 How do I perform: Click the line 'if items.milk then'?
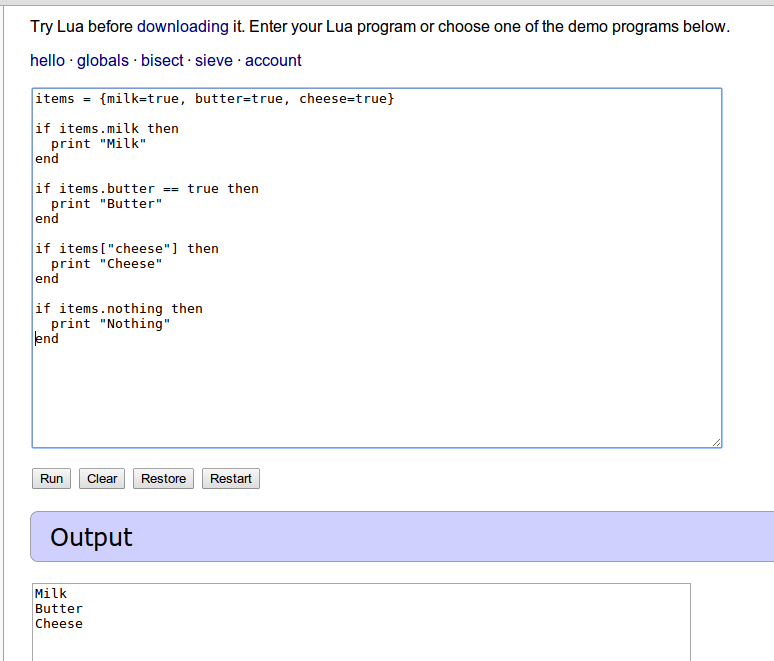(107, 129)
